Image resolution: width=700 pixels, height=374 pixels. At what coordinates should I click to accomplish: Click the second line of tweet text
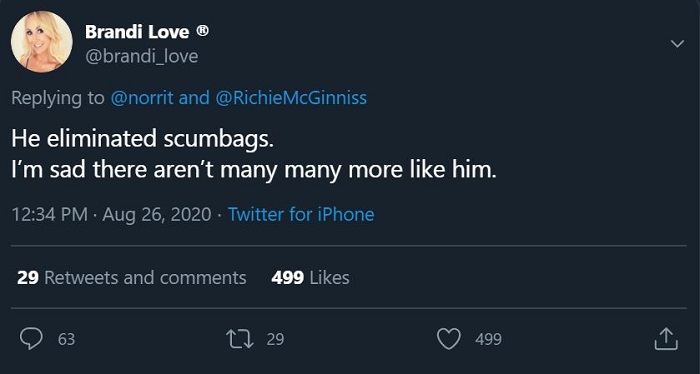pyautogui.click(x=254, y=170)
